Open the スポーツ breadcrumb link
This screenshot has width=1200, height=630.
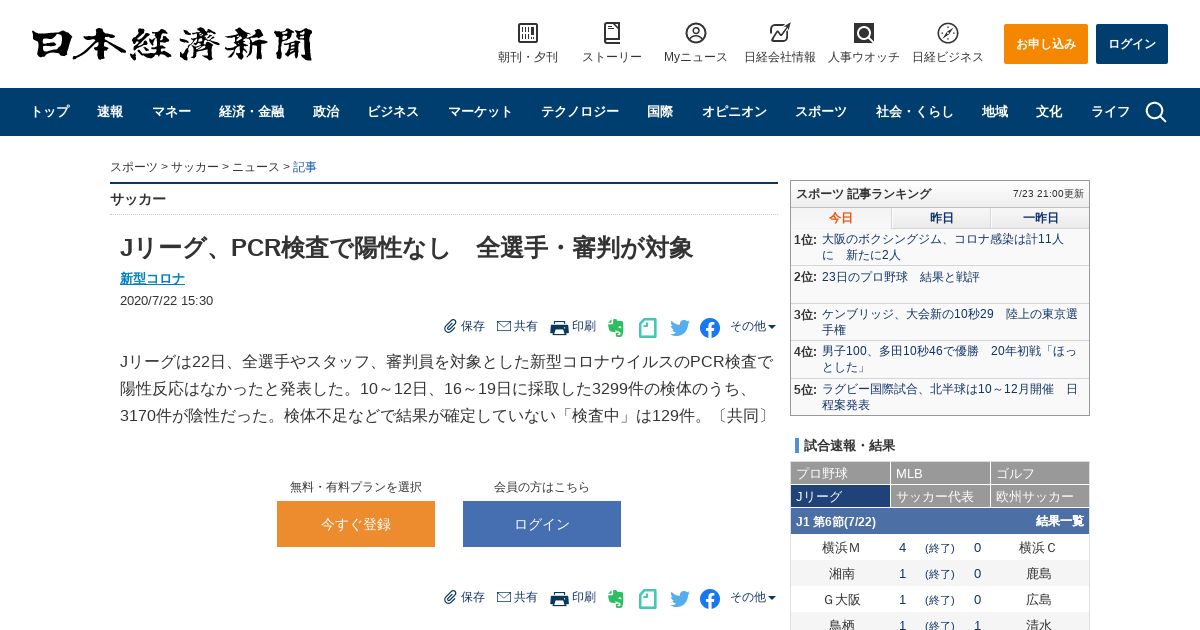(134, 167)
